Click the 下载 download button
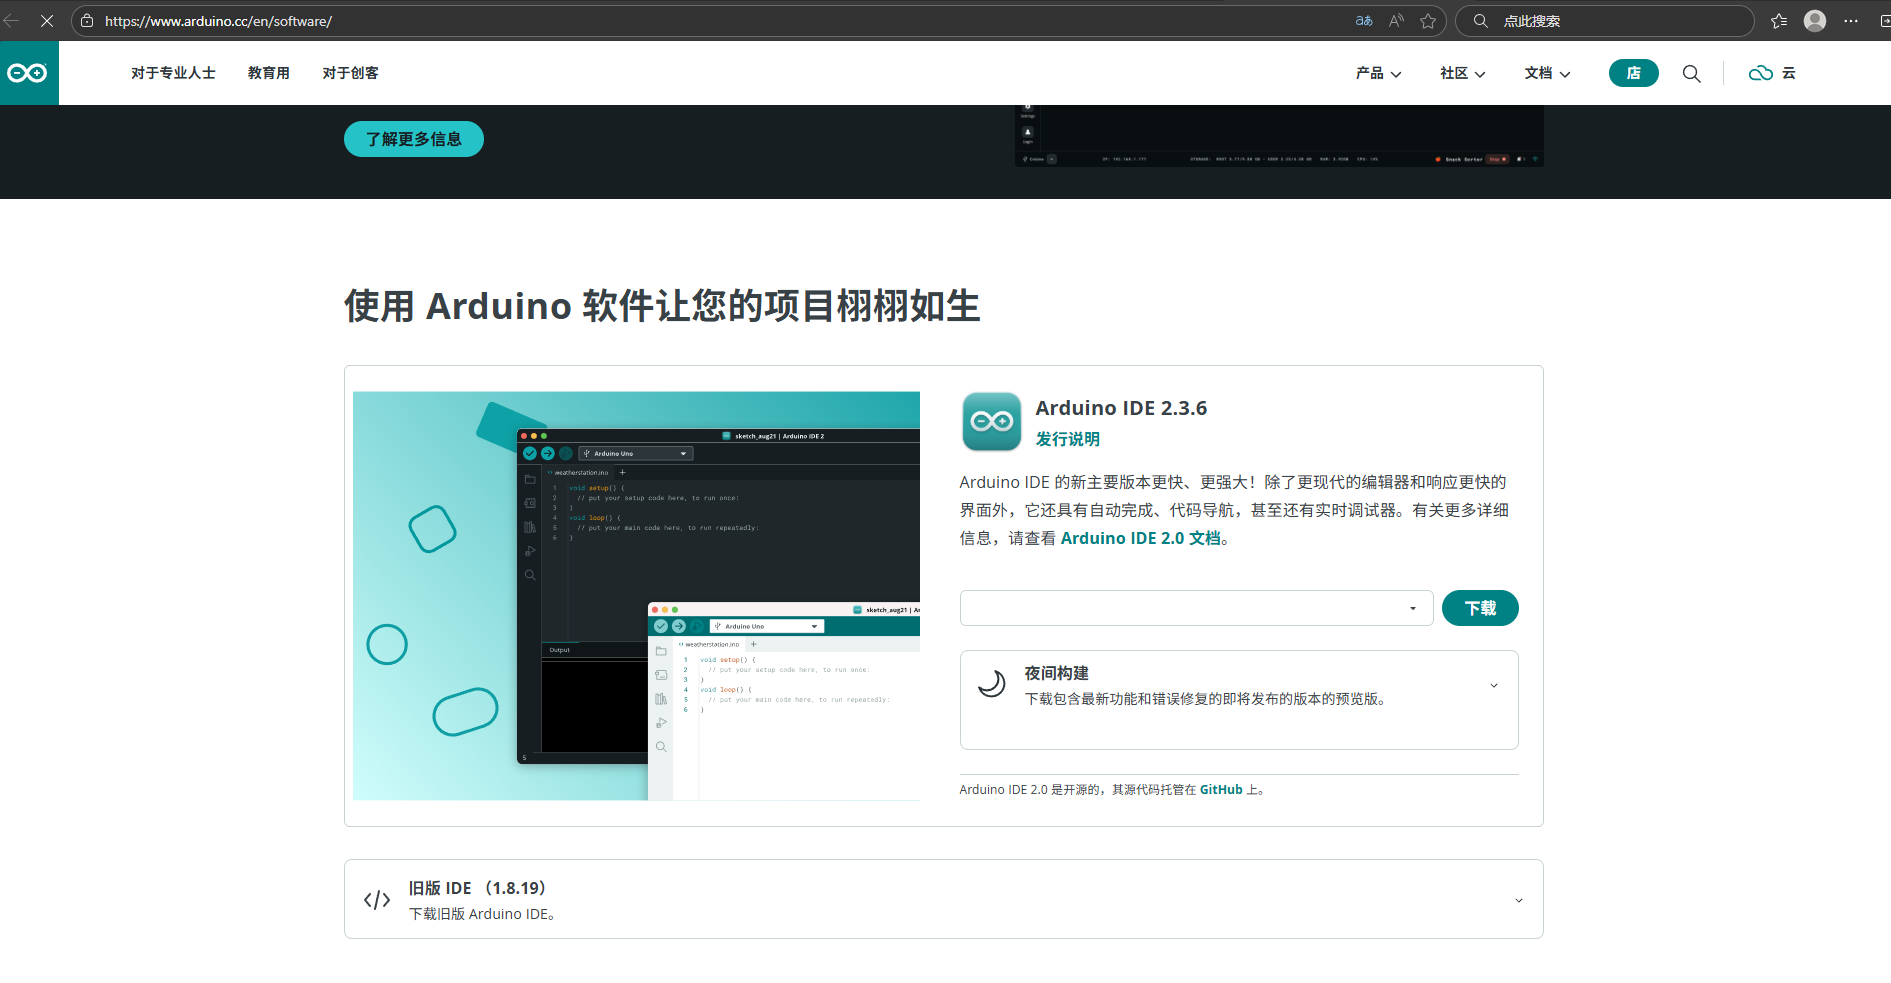 coord(1480,608)
